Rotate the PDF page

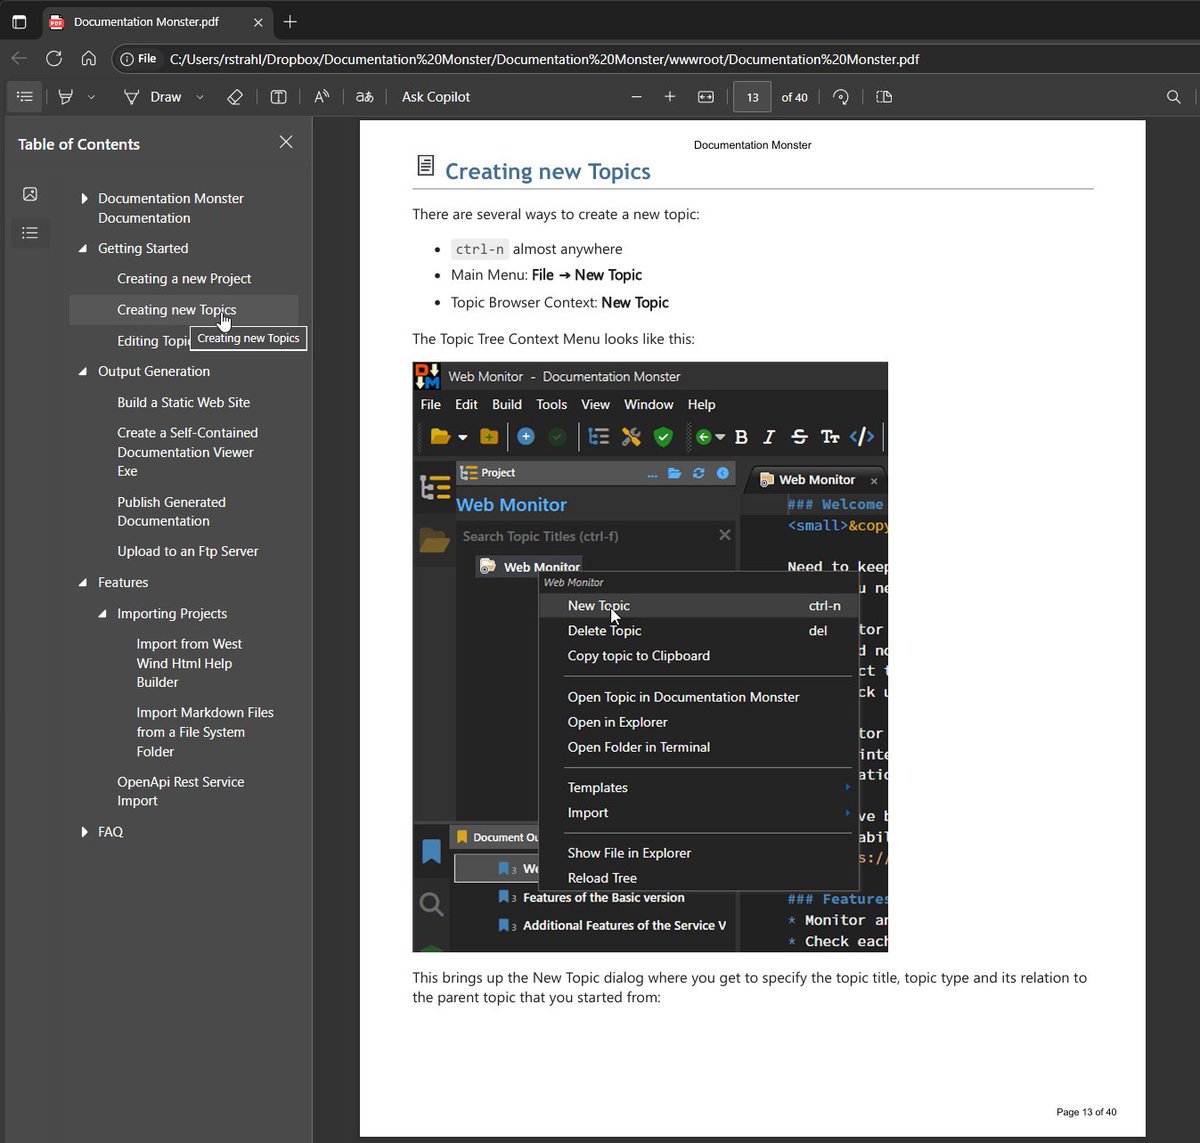click(841, 97)
